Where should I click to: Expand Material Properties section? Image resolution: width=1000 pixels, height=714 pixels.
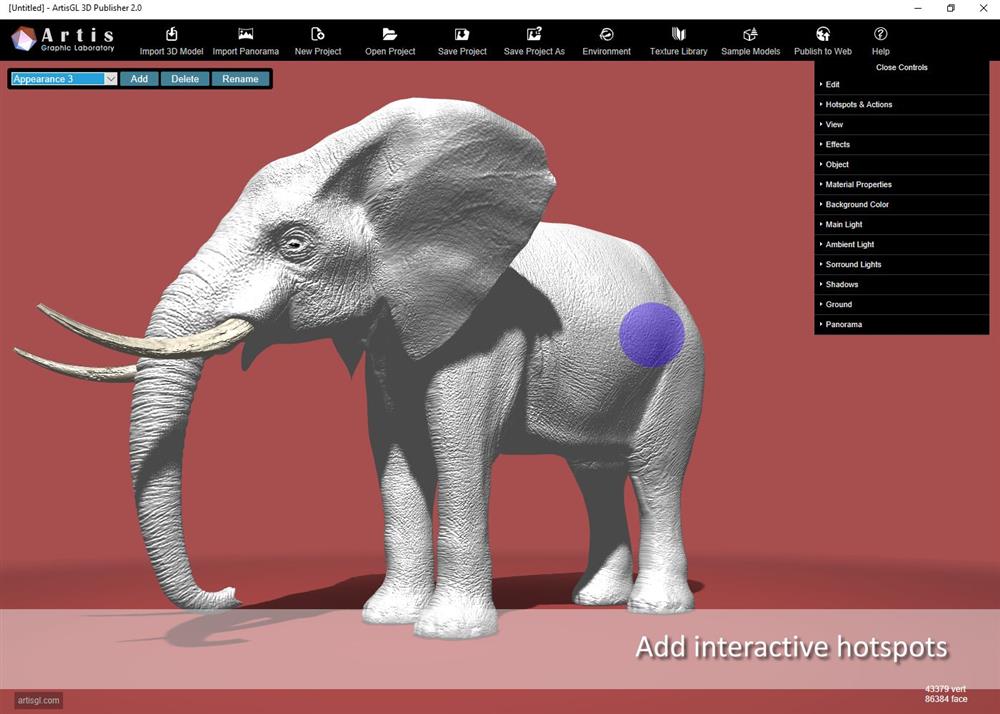(902, 185)
